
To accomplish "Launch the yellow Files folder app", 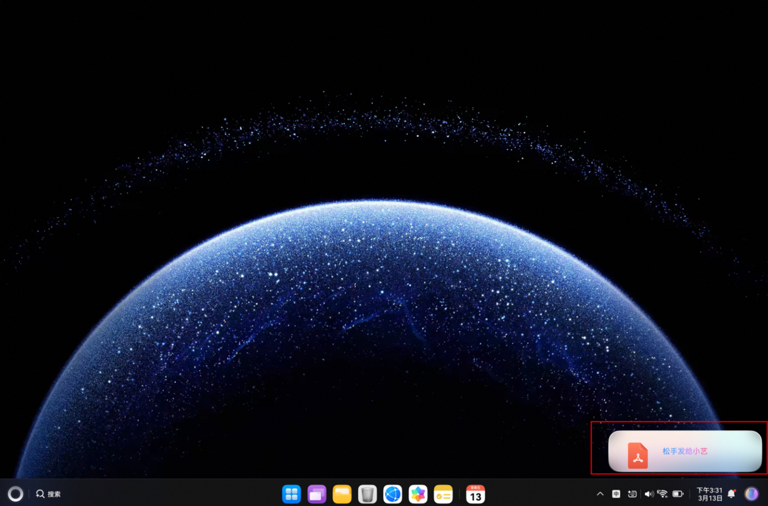I will (342, 494).
